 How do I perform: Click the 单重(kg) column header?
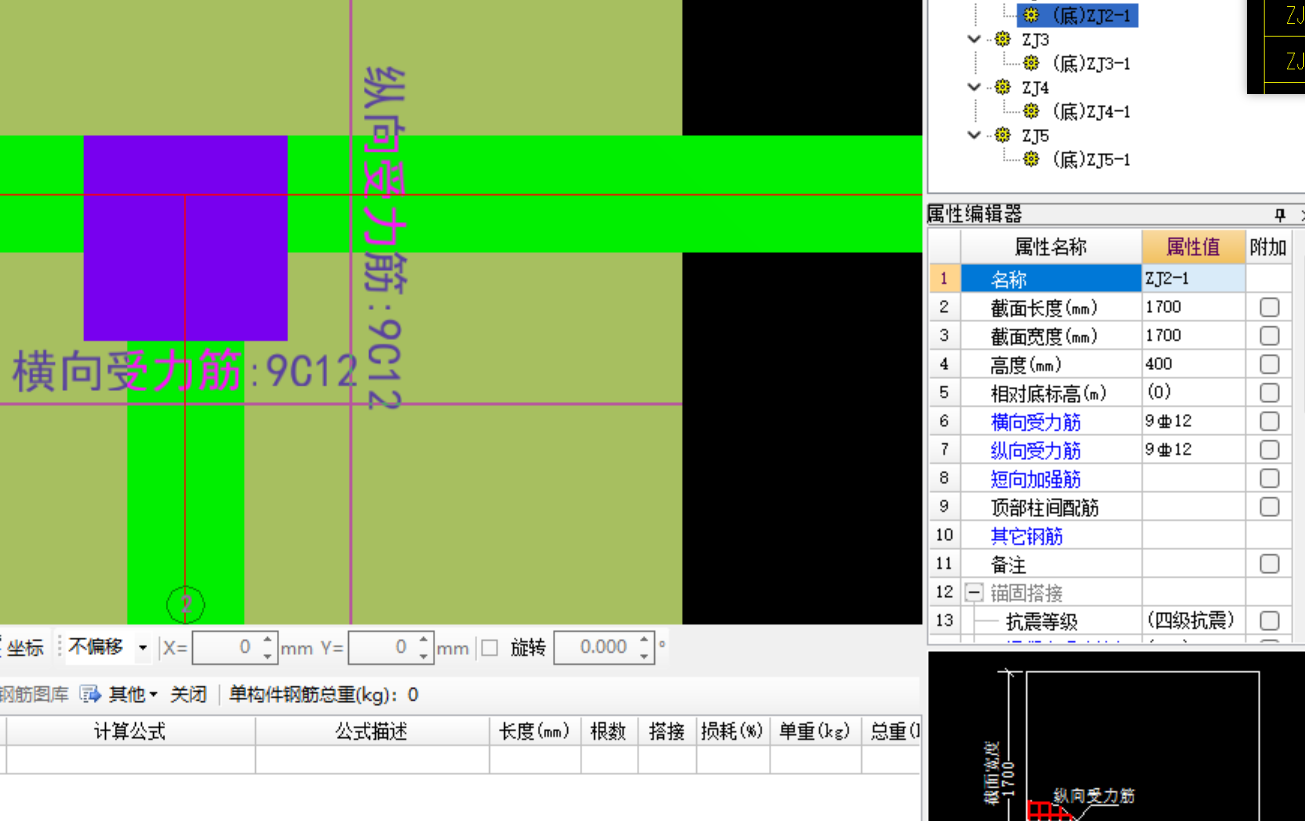pos(814,731)
